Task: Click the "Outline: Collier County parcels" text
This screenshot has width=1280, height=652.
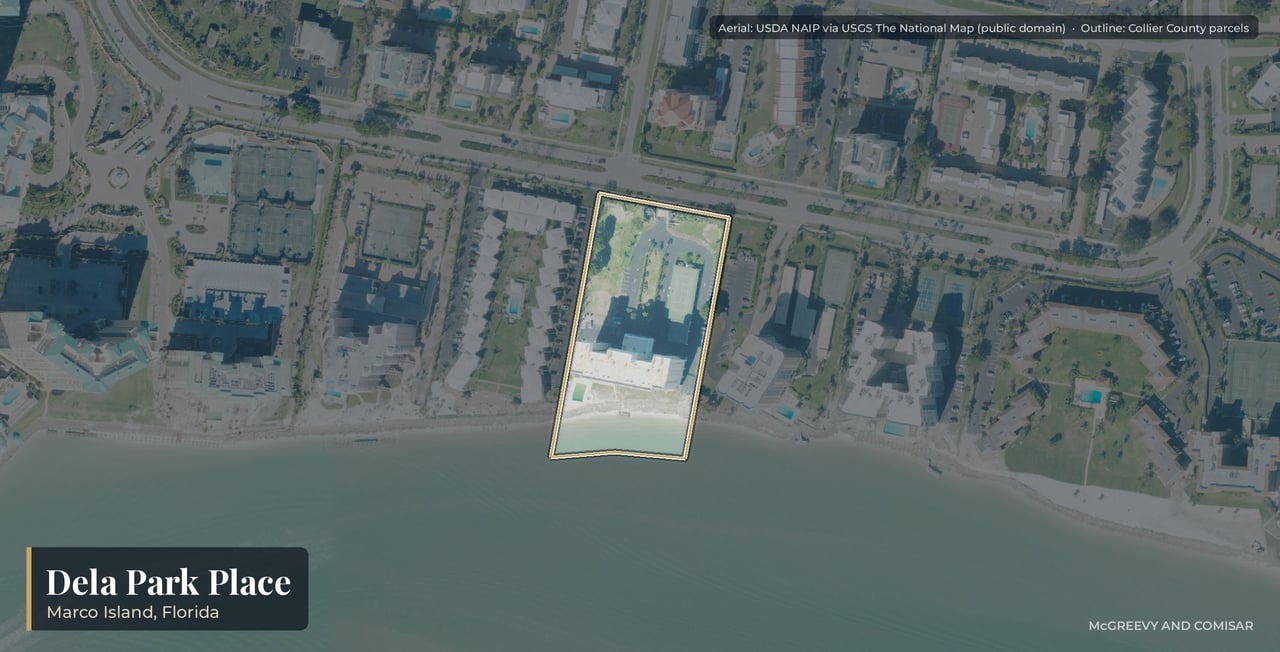Action: [1165, 28]
